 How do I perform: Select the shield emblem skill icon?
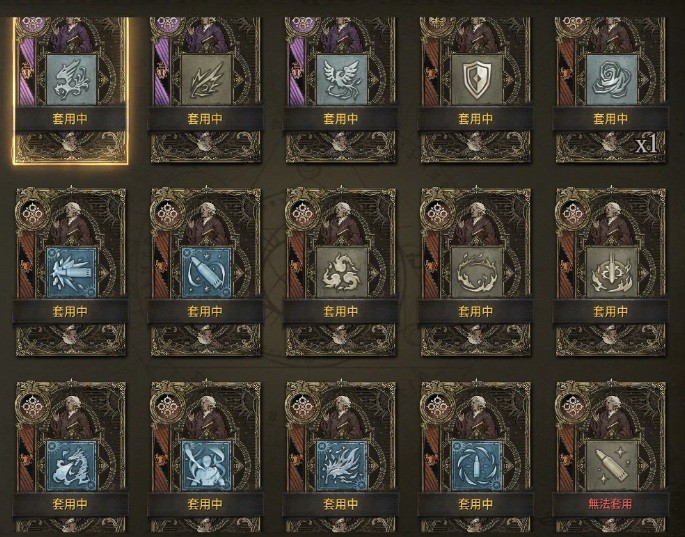click(x=476, y=80)
